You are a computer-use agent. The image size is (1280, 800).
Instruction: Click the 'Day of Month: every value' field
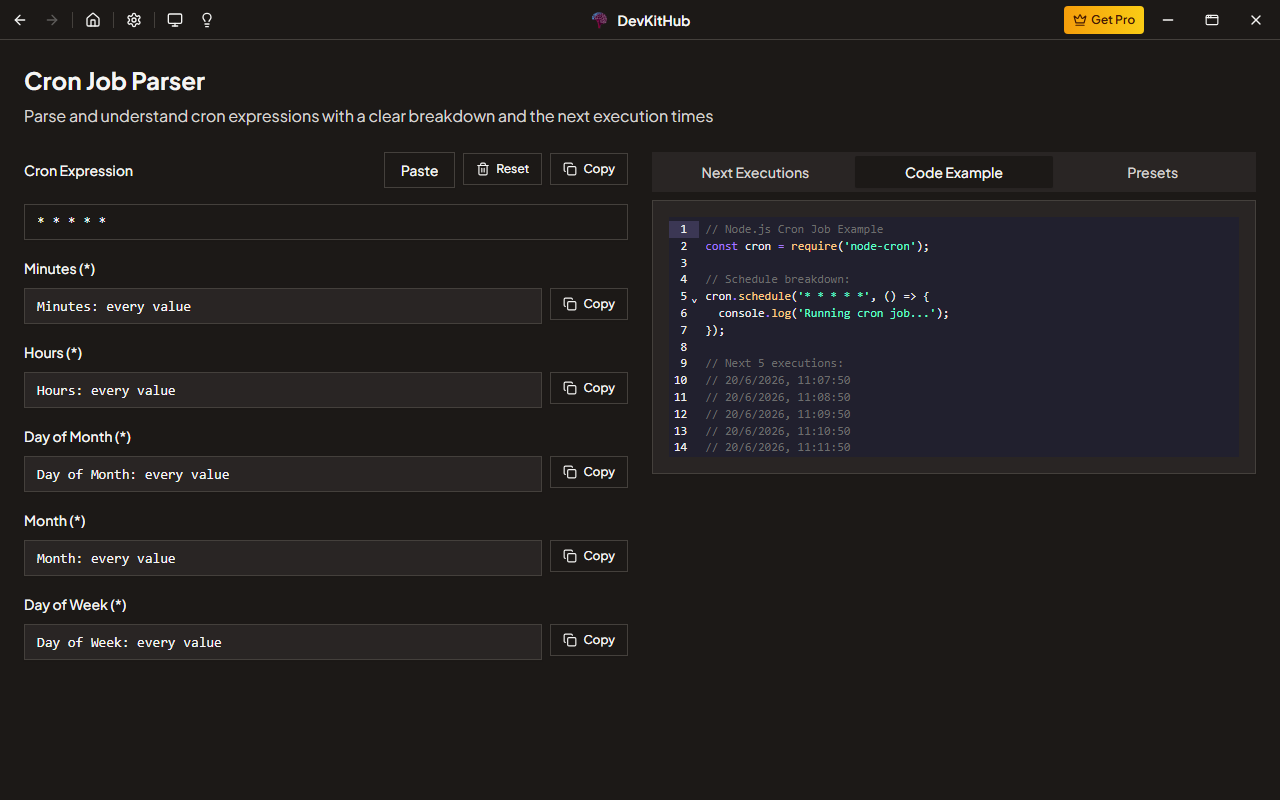pyautogui.click(x=283, y=474)
